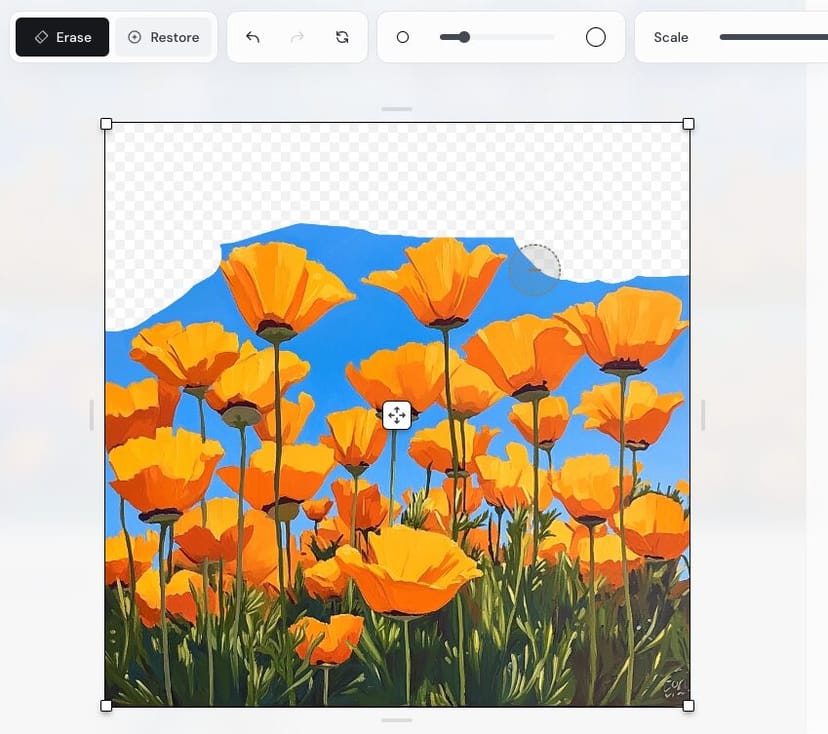The height and width of the screenshot is (734, 828).
Task: Click the small brush size circle icon
Action: [x=403, y=37]
